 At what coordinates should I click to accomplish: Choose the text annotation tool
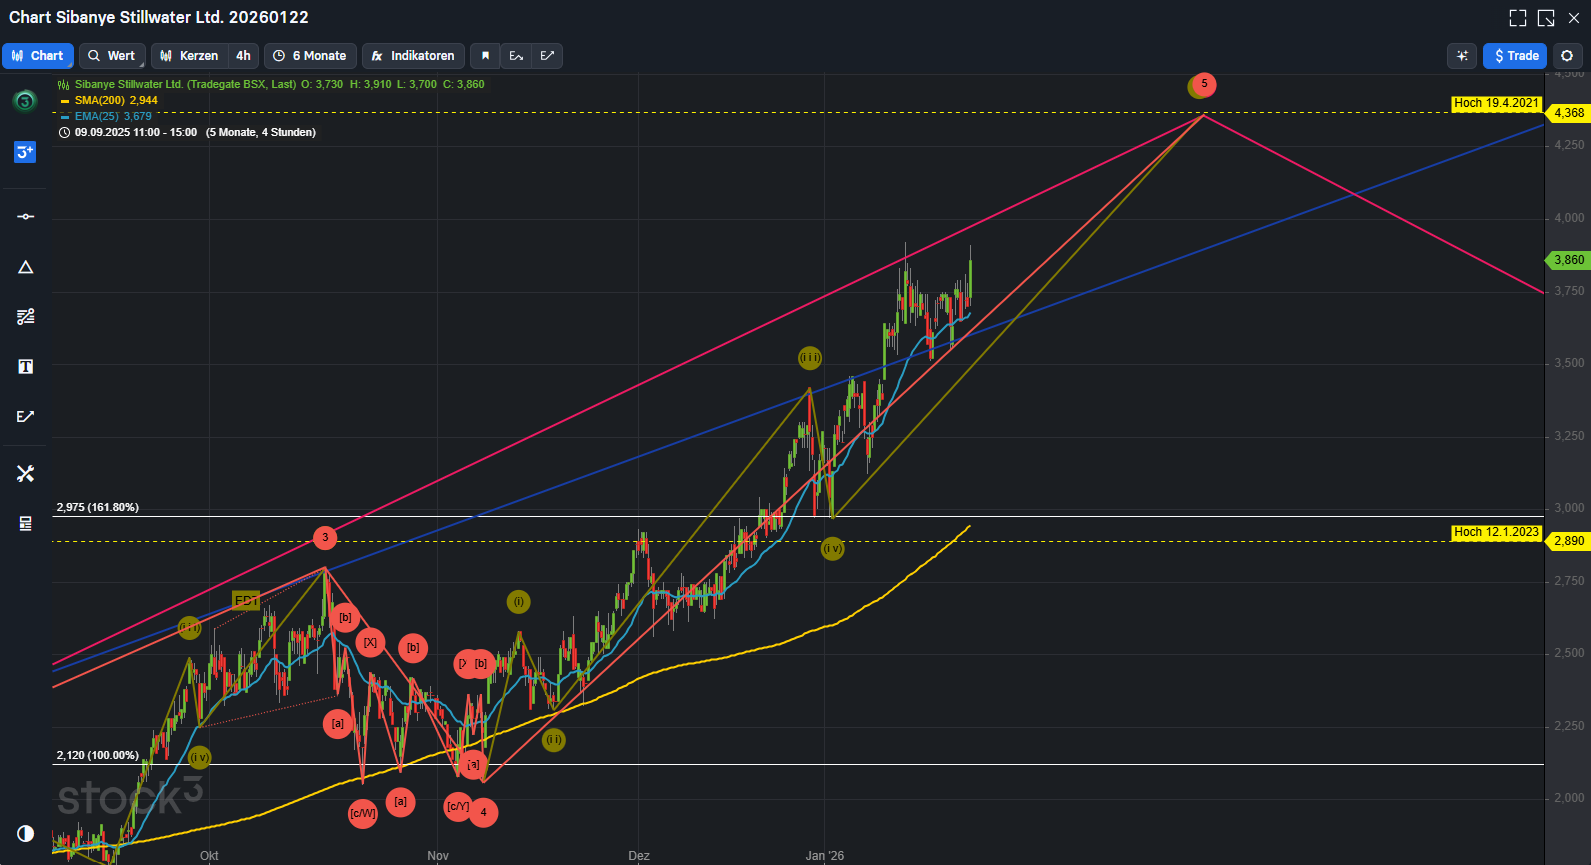tap(26, 367)
